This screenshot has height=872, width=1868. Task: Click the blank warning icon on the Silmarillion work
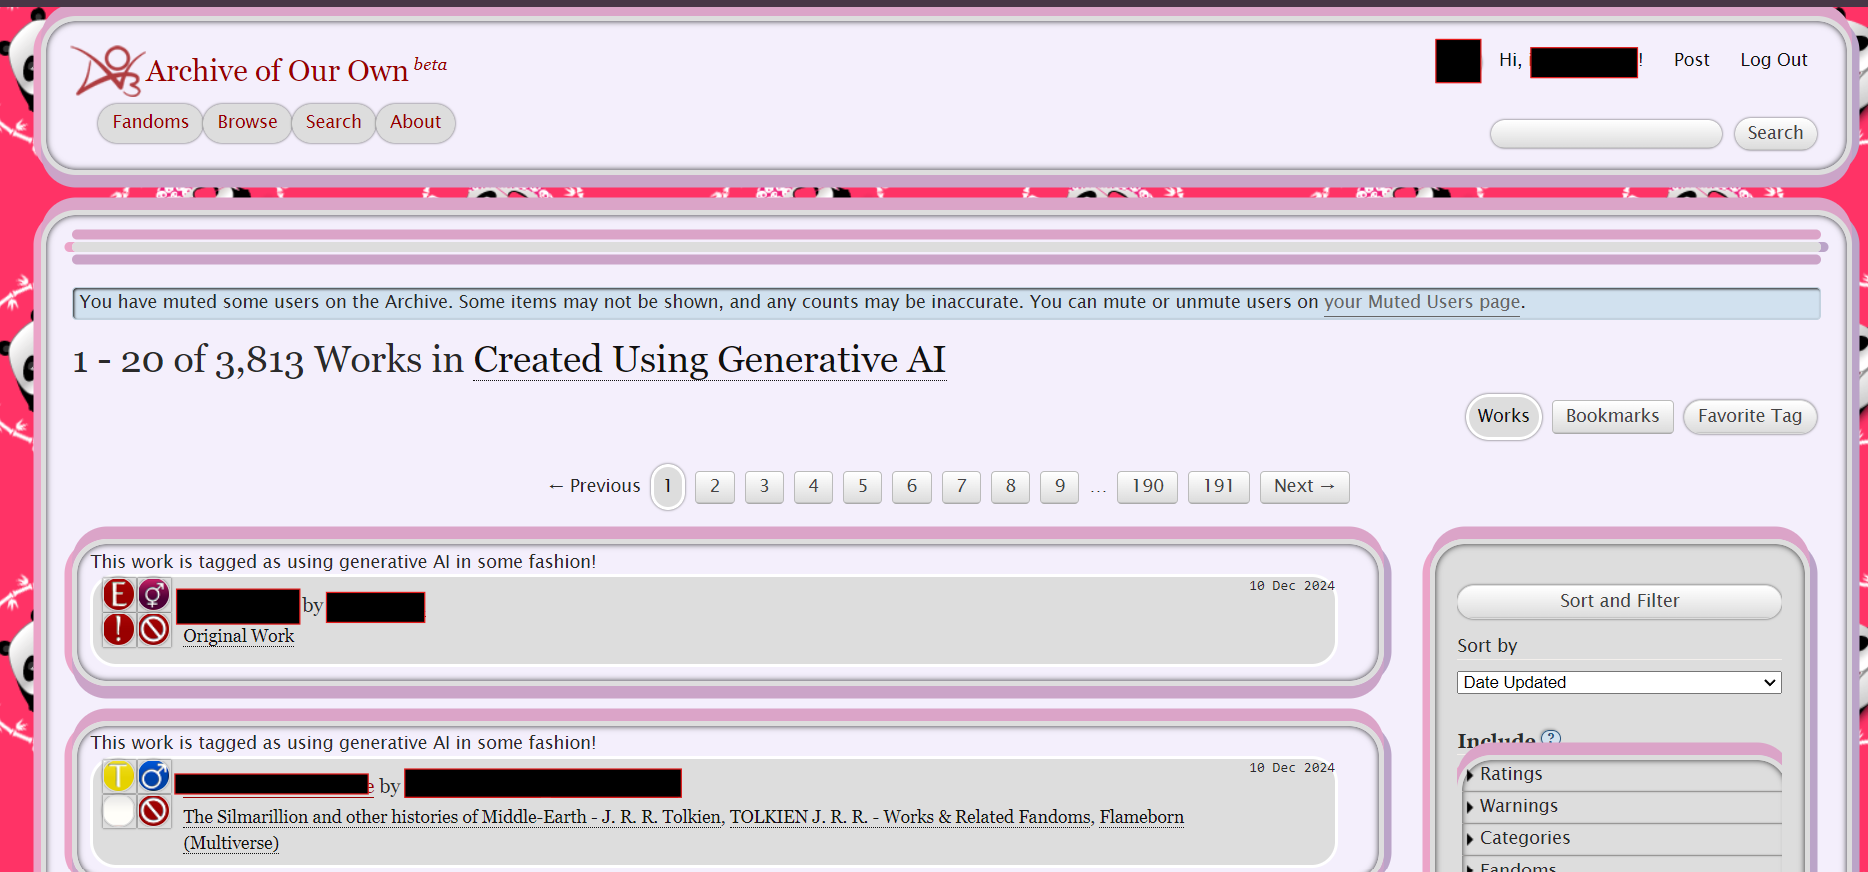coord(119,811)
